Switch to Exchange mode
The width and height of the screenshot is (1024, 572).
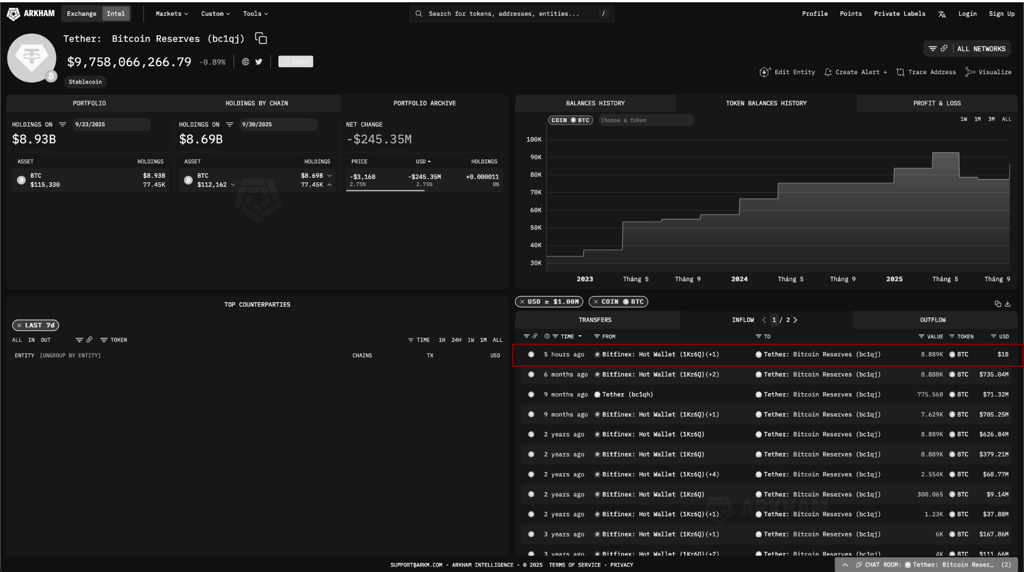[x=81, y=13]
